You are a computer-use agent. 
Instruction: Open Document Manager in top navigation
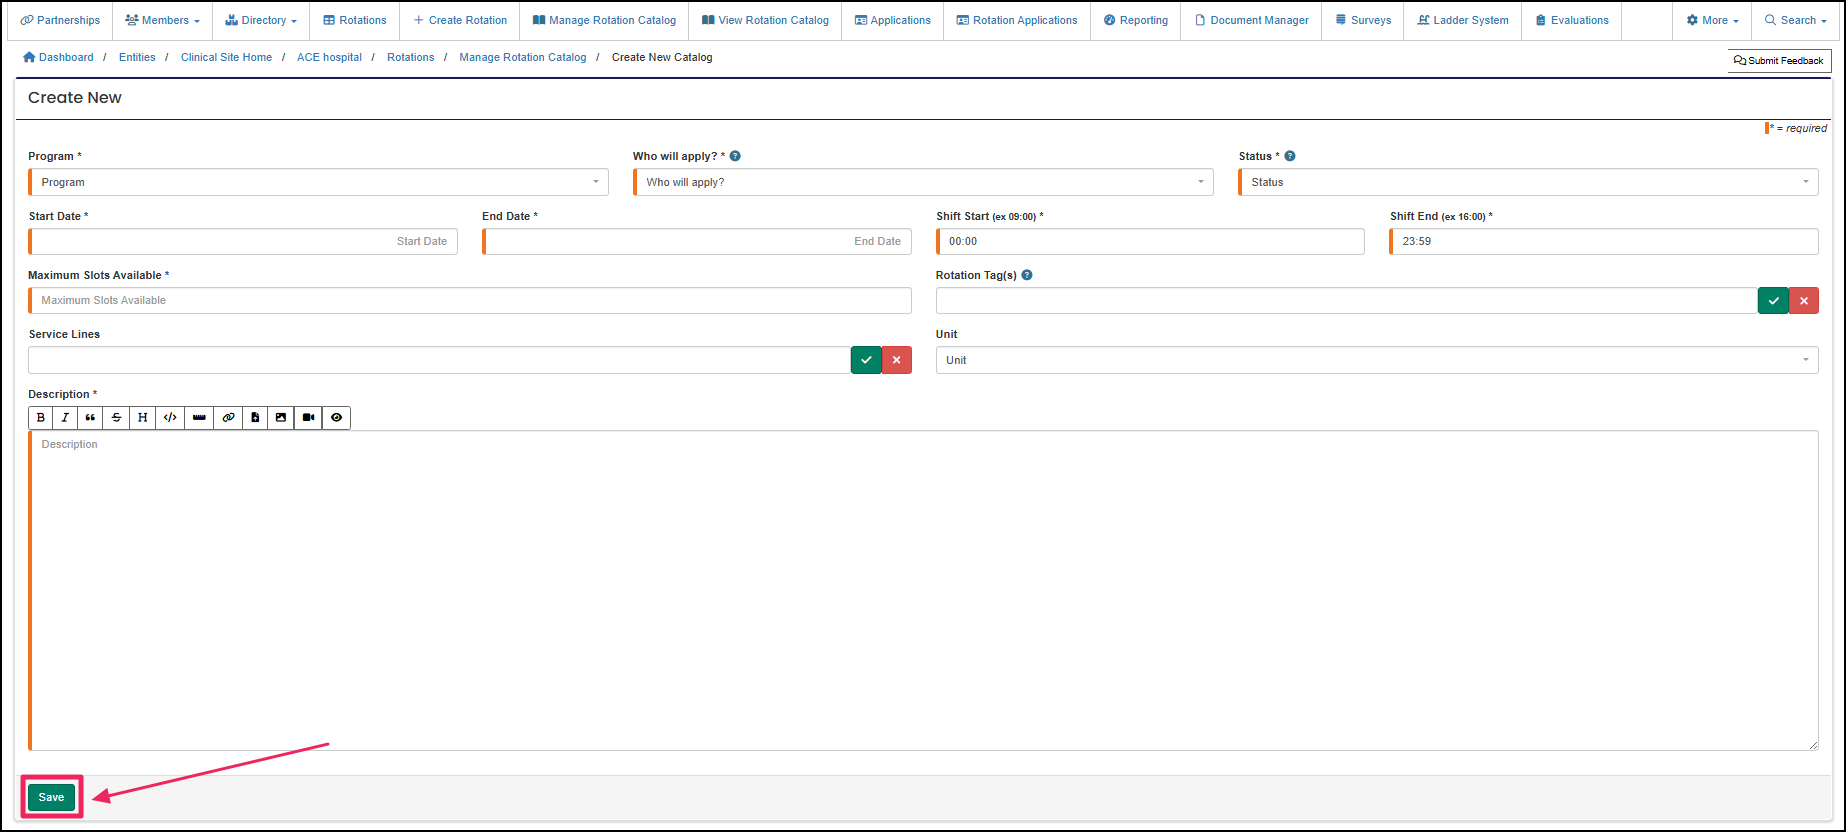(1251, 20)
